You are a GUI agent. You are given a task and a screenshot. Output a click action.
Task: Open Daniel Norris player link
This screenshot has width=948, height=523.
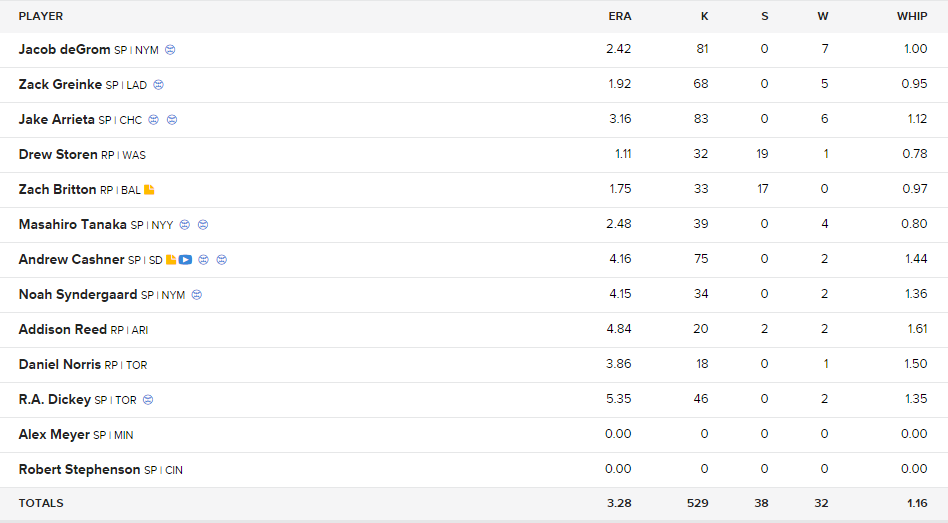60,365
